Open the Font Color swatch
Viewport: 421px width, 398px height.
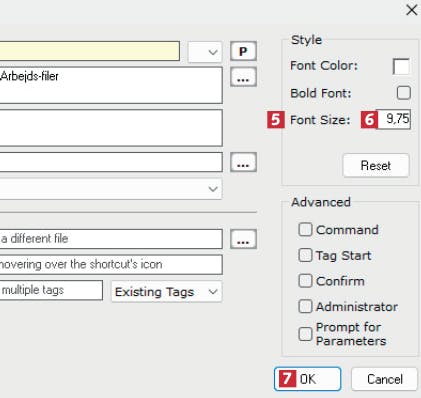click(x=401, y=66)
